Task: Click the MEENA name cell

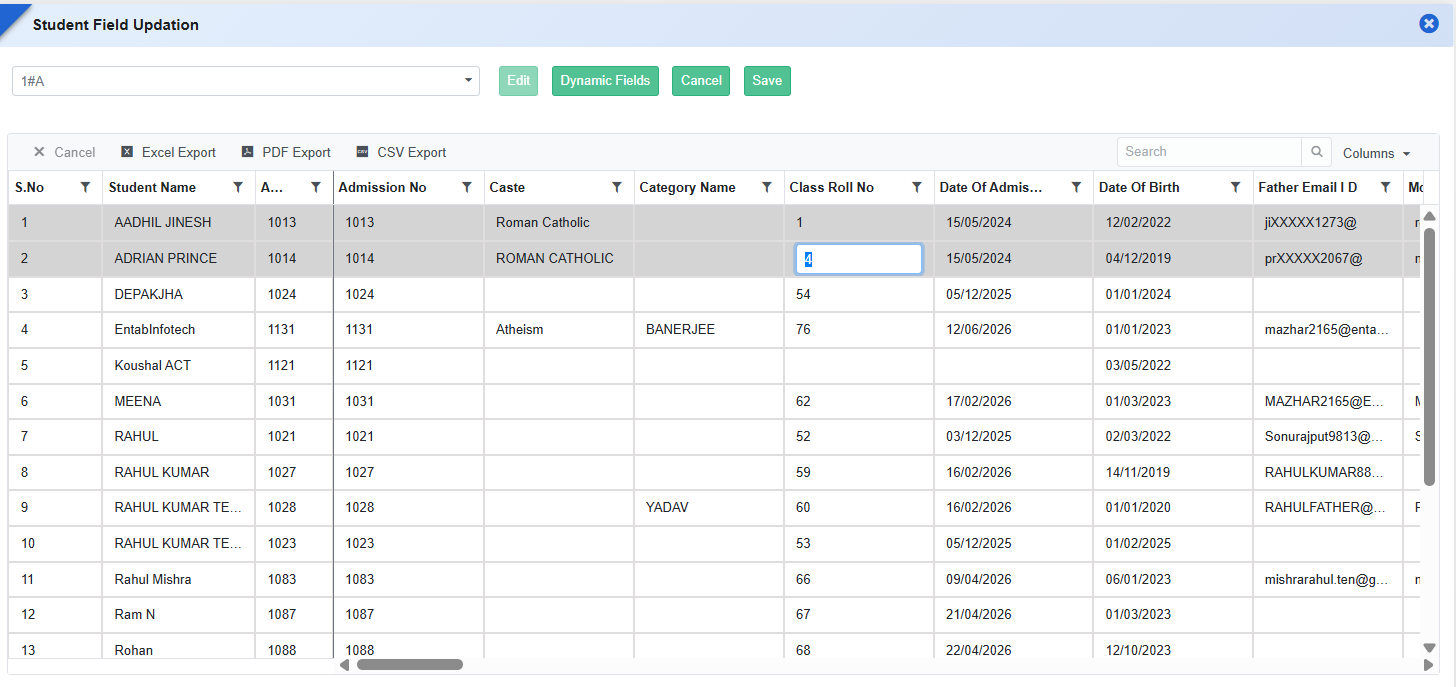Action: tap(179, 401)
